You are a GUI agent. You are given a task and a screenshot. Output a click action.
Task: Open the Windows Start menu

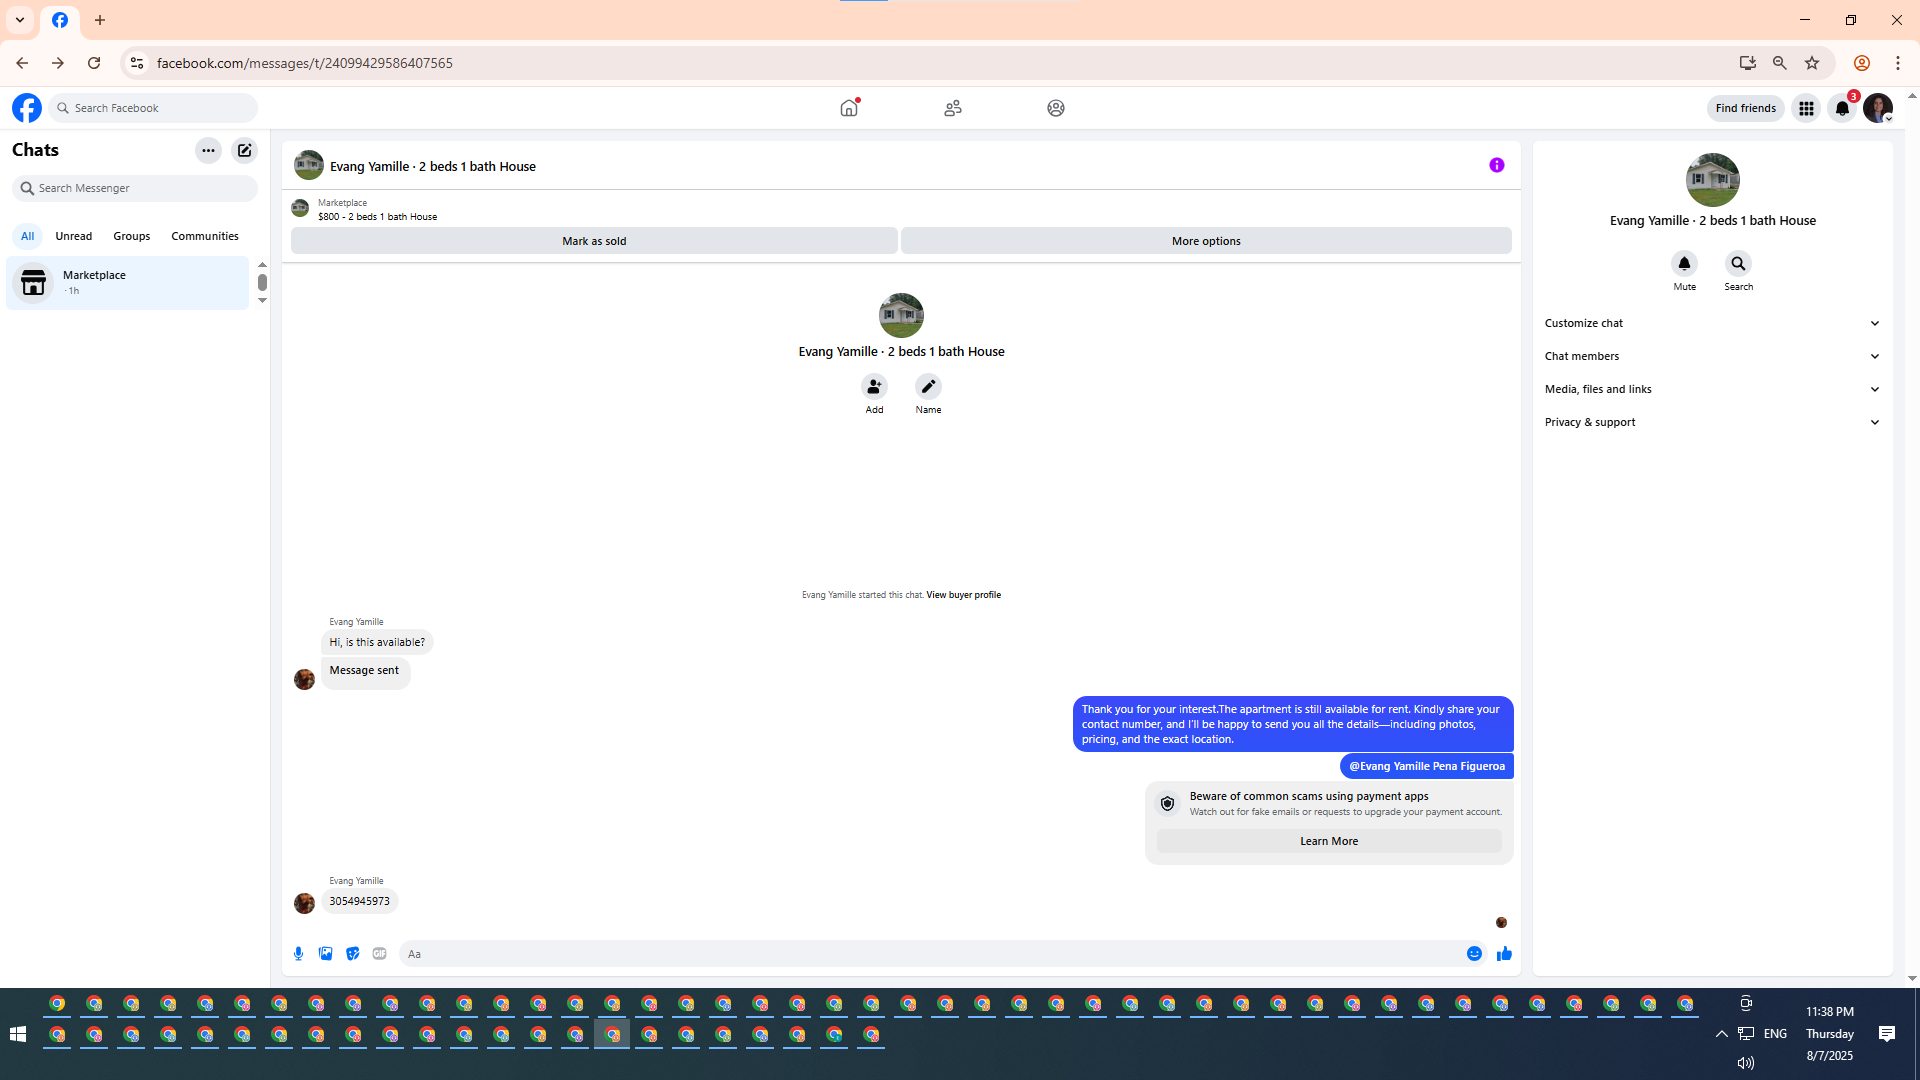[17, 1034]
